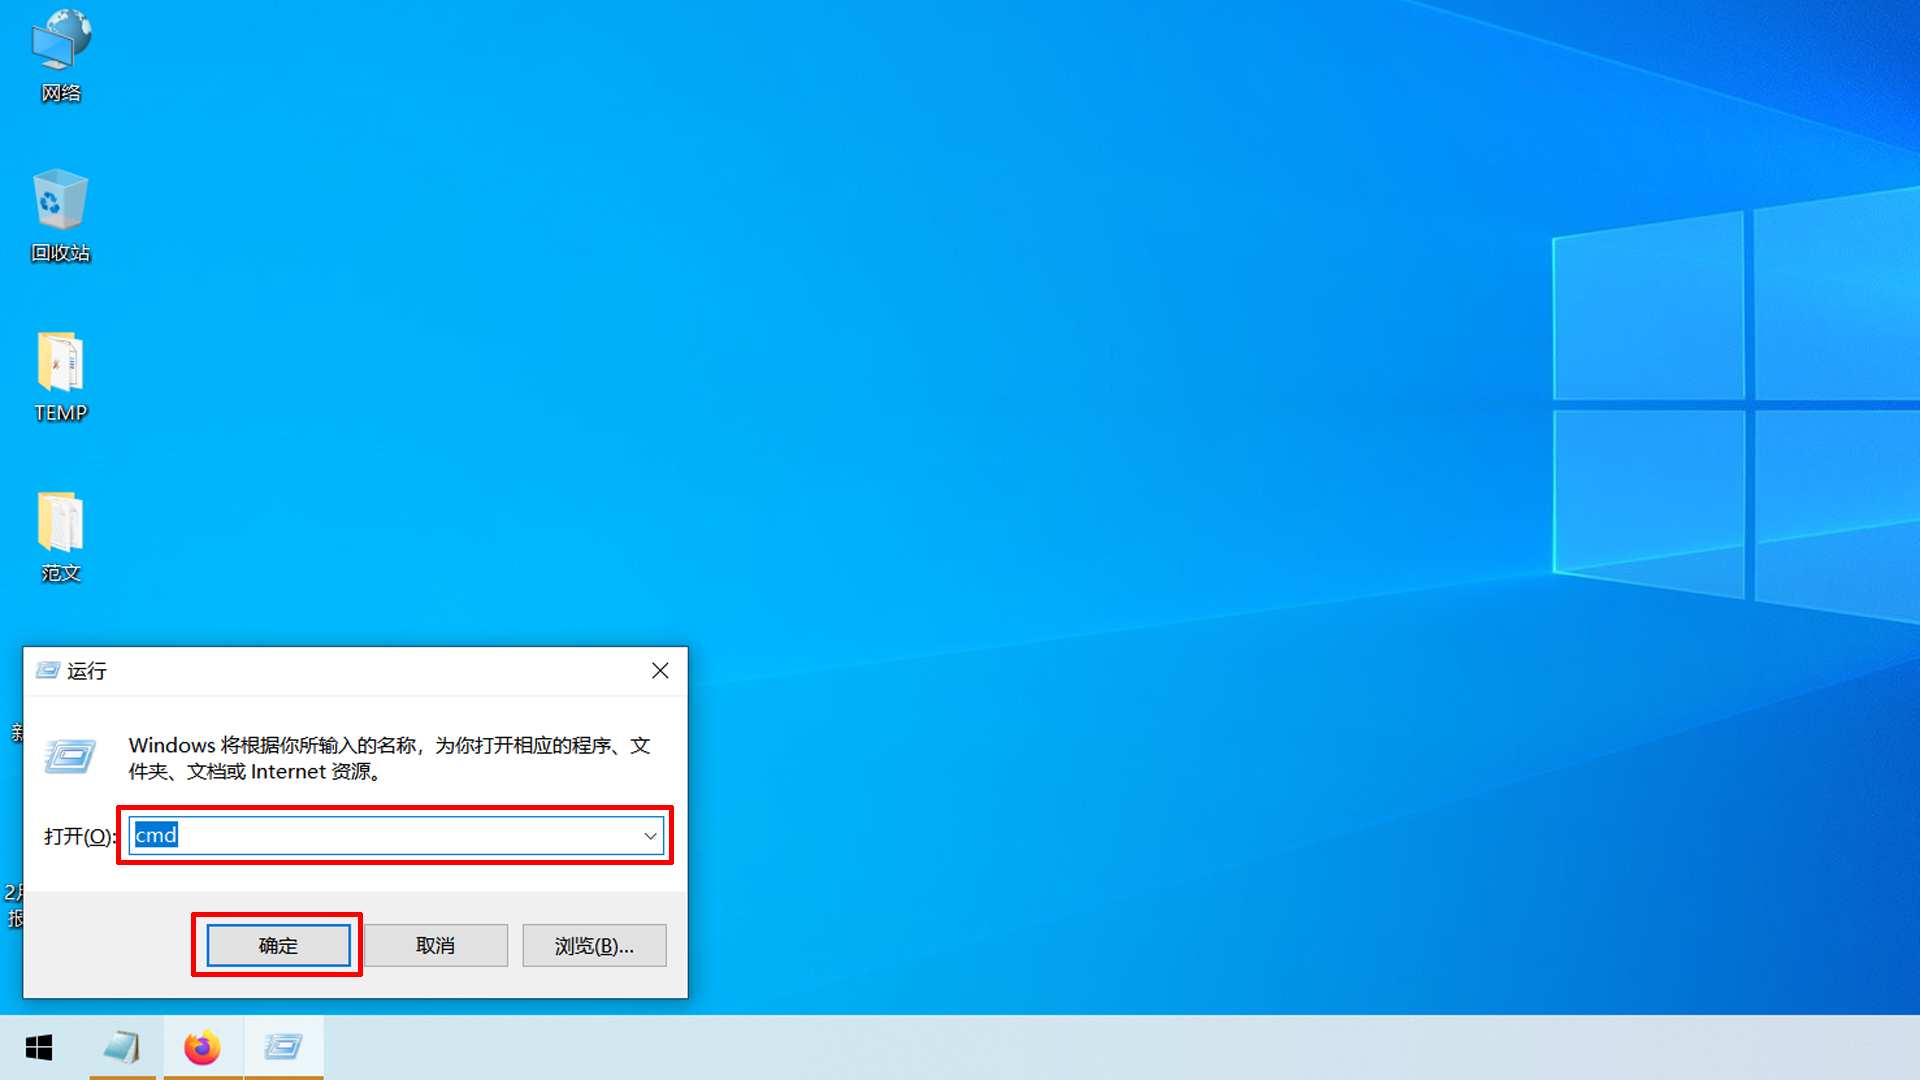Switch to Notepad in the taskbar
This screenshot has width=1920, height=1080.
[122, 1047]
